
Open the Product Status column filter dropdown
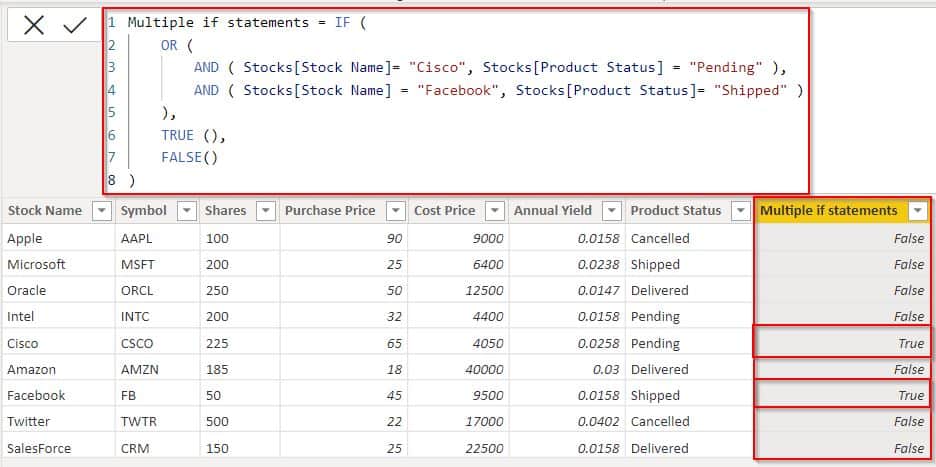click(x=741, y=211)
